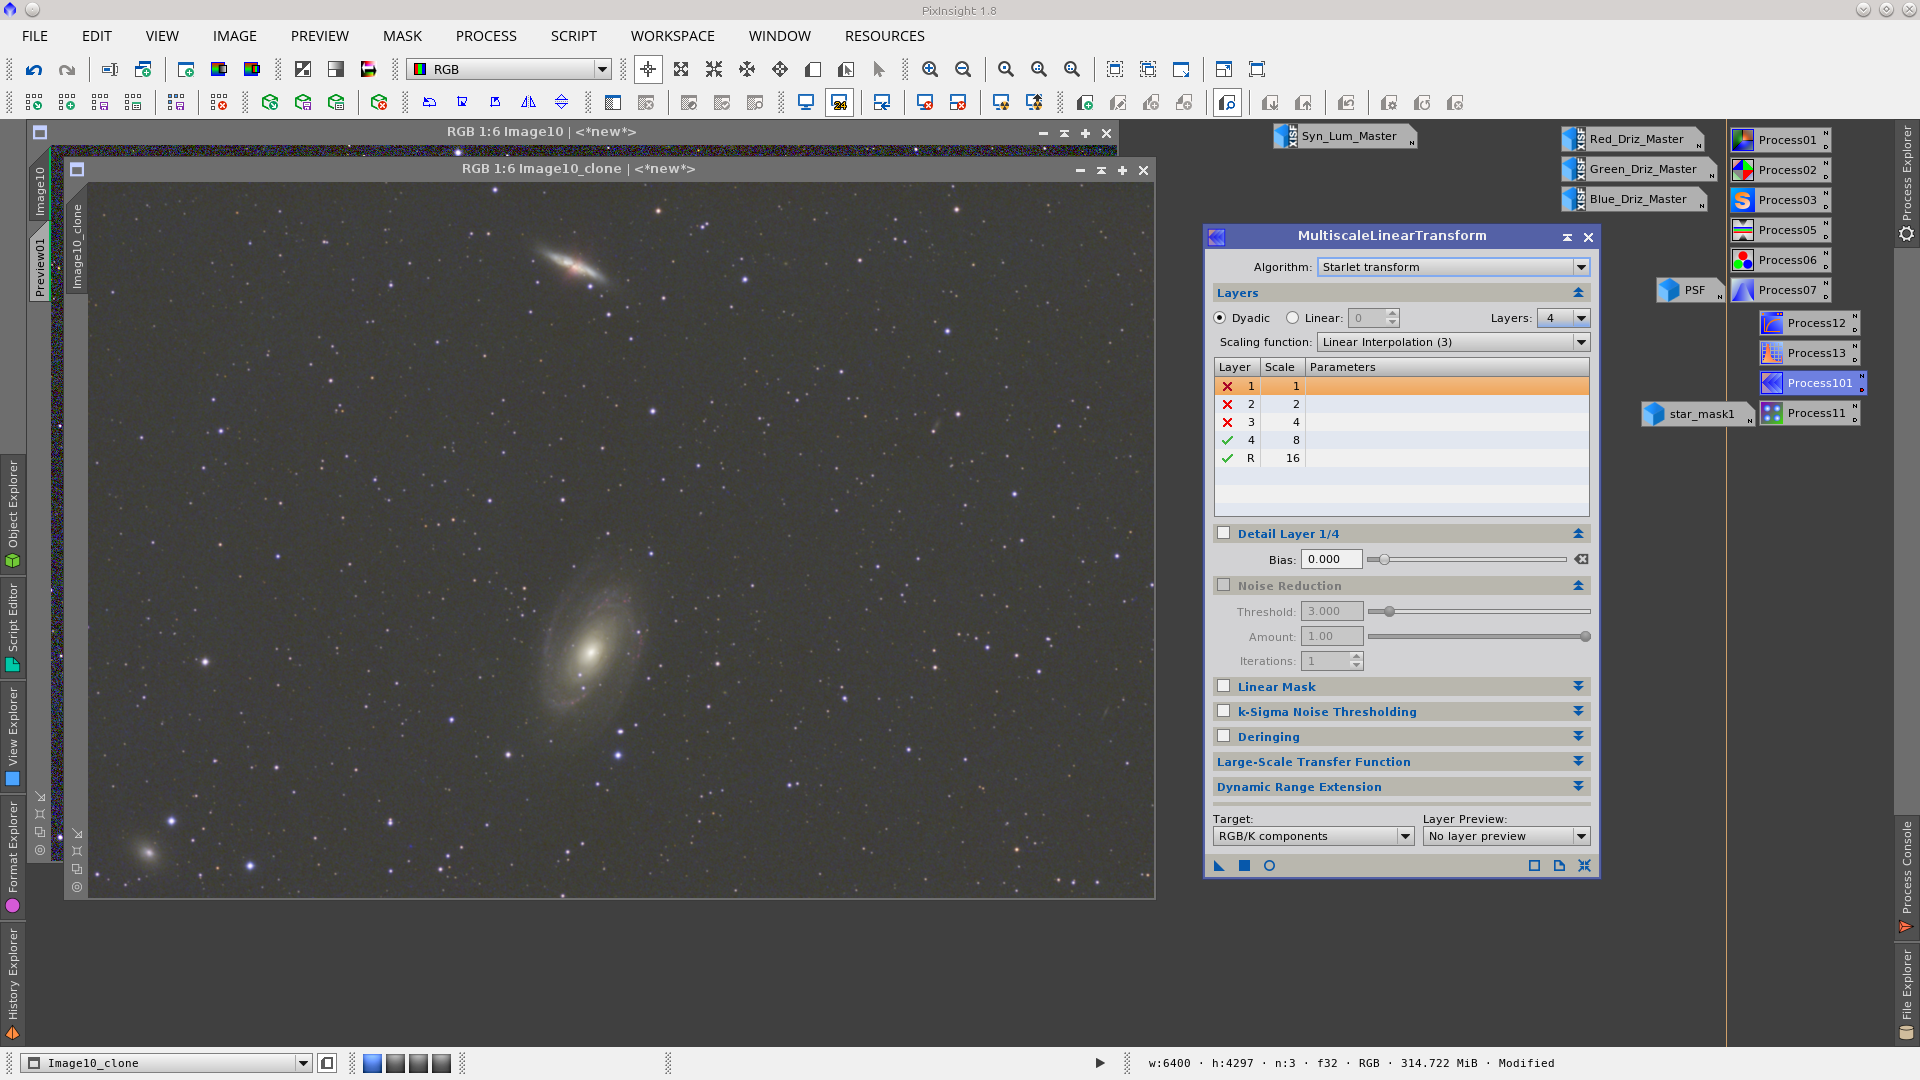The image size is (1920, 1080).
Task: Open the star_mask1 instance
Action: click(x=1697, y=413)
